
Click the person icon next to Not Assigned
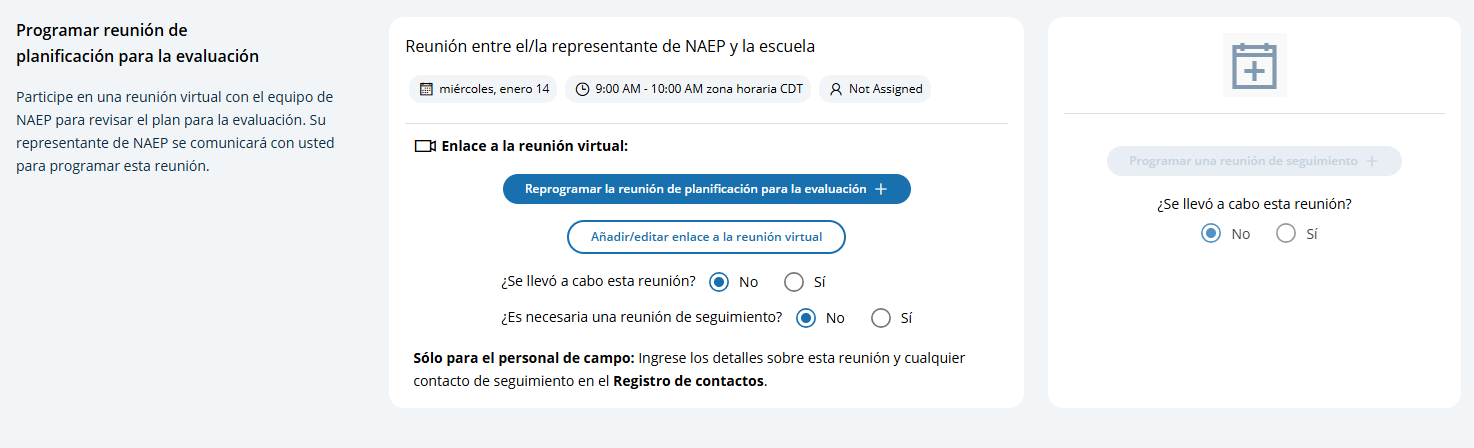836,89
